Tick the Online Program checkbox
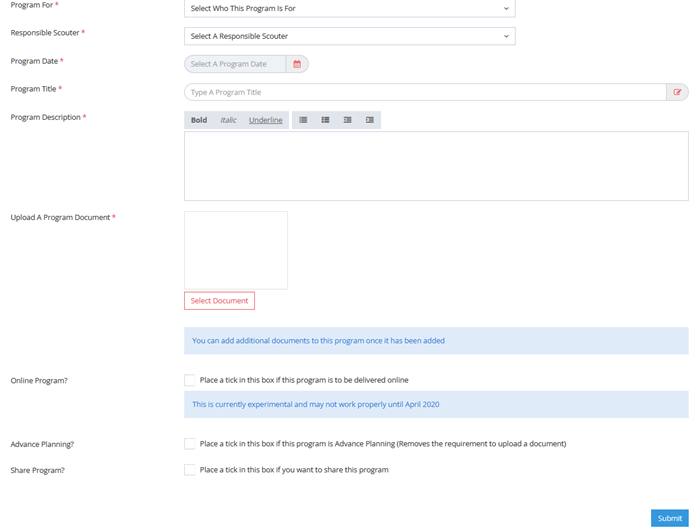The image size is (698, 532). [190, 380]
